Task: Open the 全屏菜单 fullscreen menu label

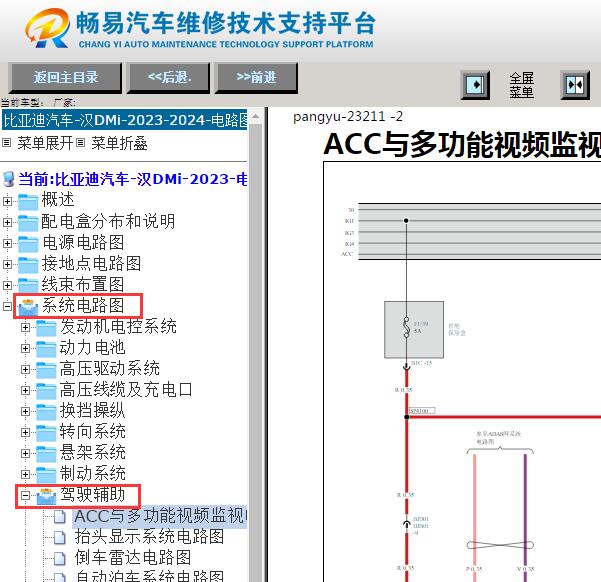Action: (x=522, y=85)
